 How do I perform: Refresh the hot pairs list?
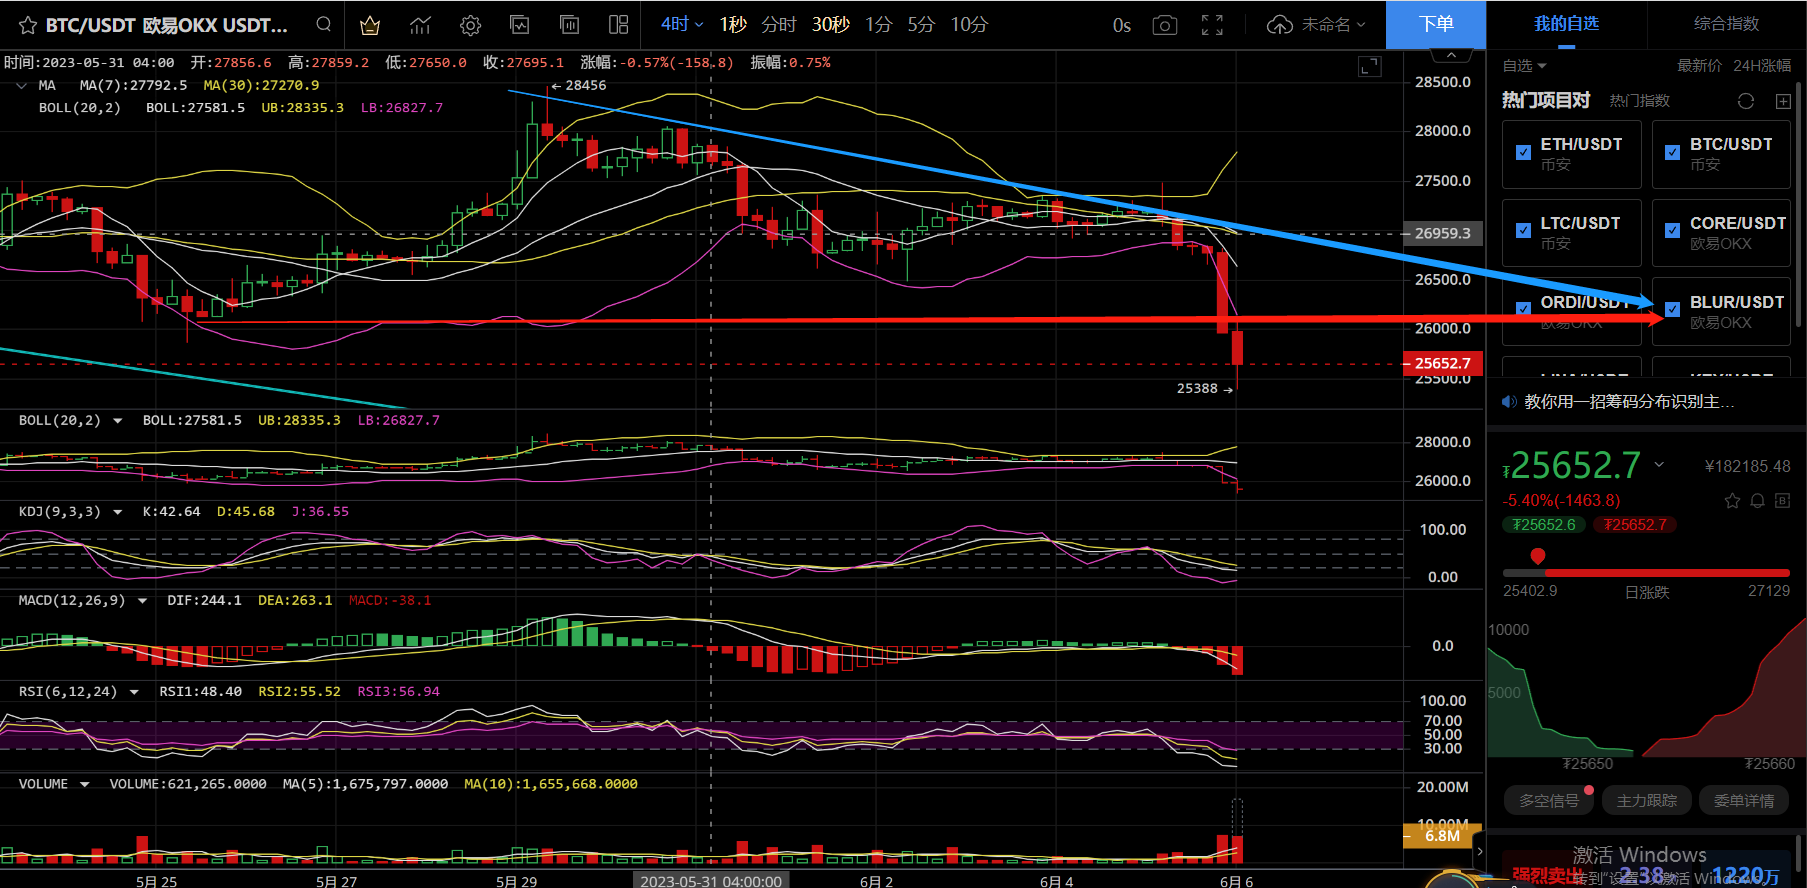coord(1745,101)
